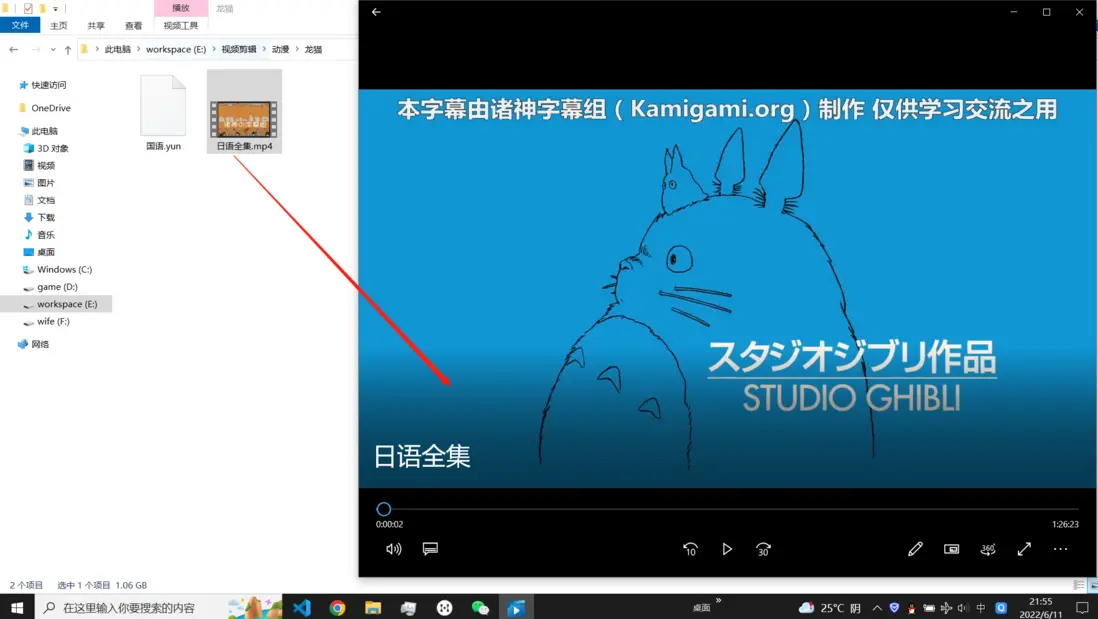The height and width of the screenshot is (619, 1098).
Task: Open WeChat from taskbar
Action: pos(480,608)
